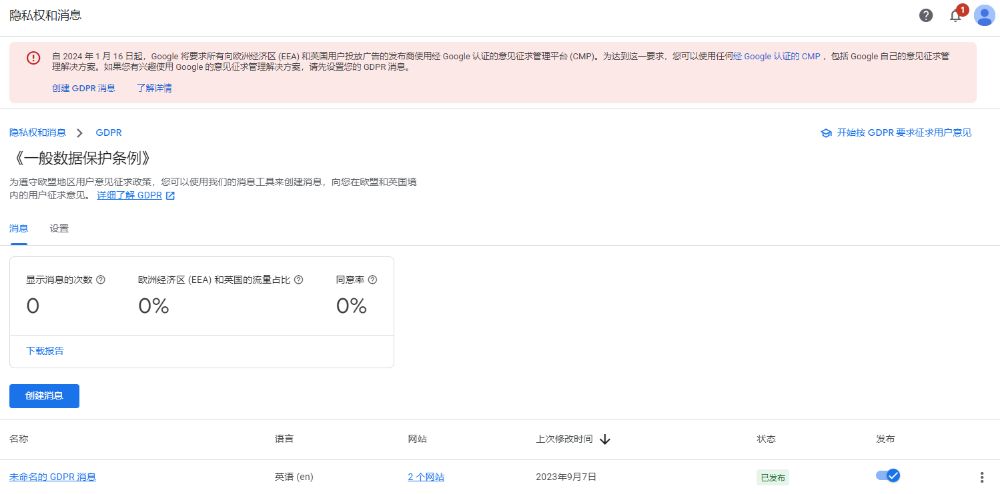The image size is (1000, 494).
Task: Go to 隐私权和消息 breadcrumb
Action: (37, 133)
